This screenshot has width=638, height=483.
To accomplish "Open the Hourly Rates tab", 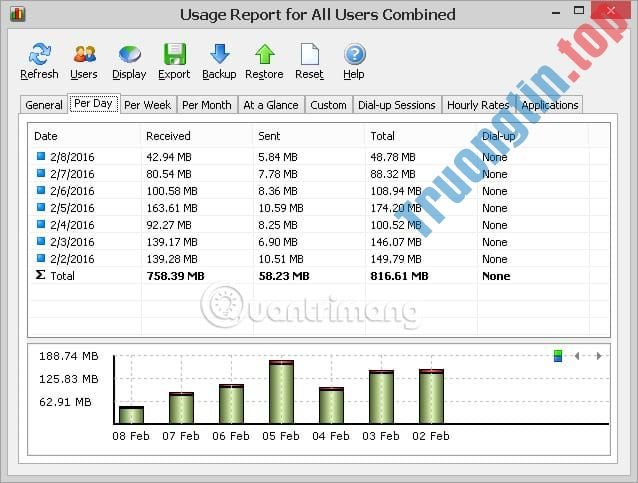I will tap(477, 105).
